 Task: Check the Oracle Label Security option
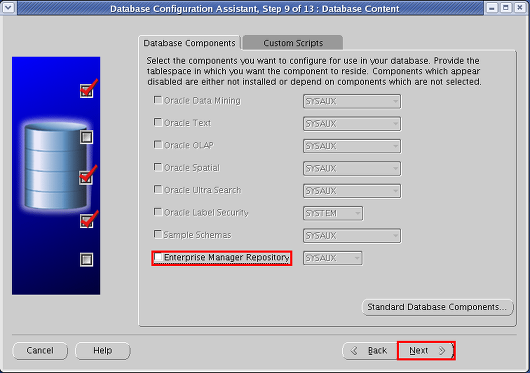[x=158, y=212]
